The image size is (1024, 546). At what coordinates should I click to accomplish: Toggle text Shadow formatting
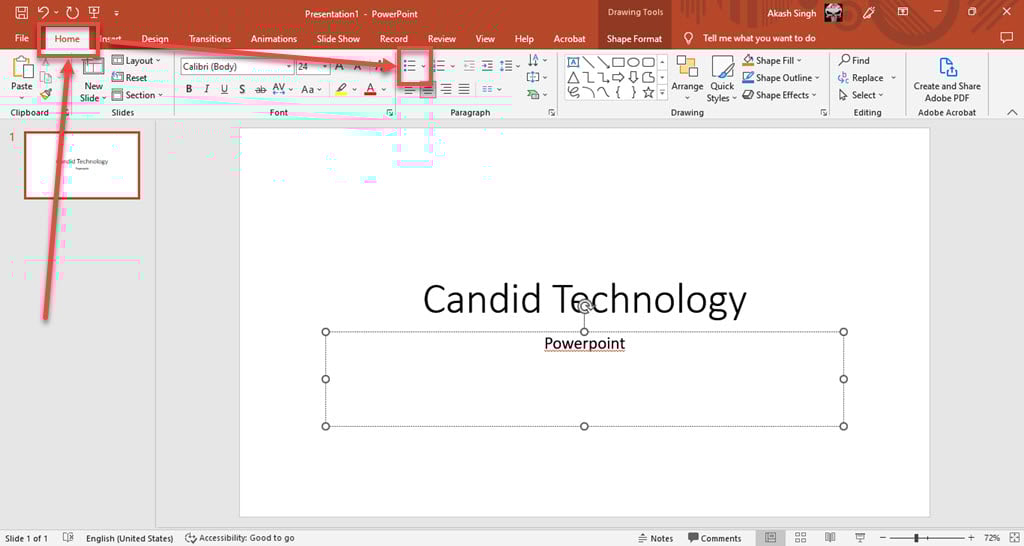(242, 89)
